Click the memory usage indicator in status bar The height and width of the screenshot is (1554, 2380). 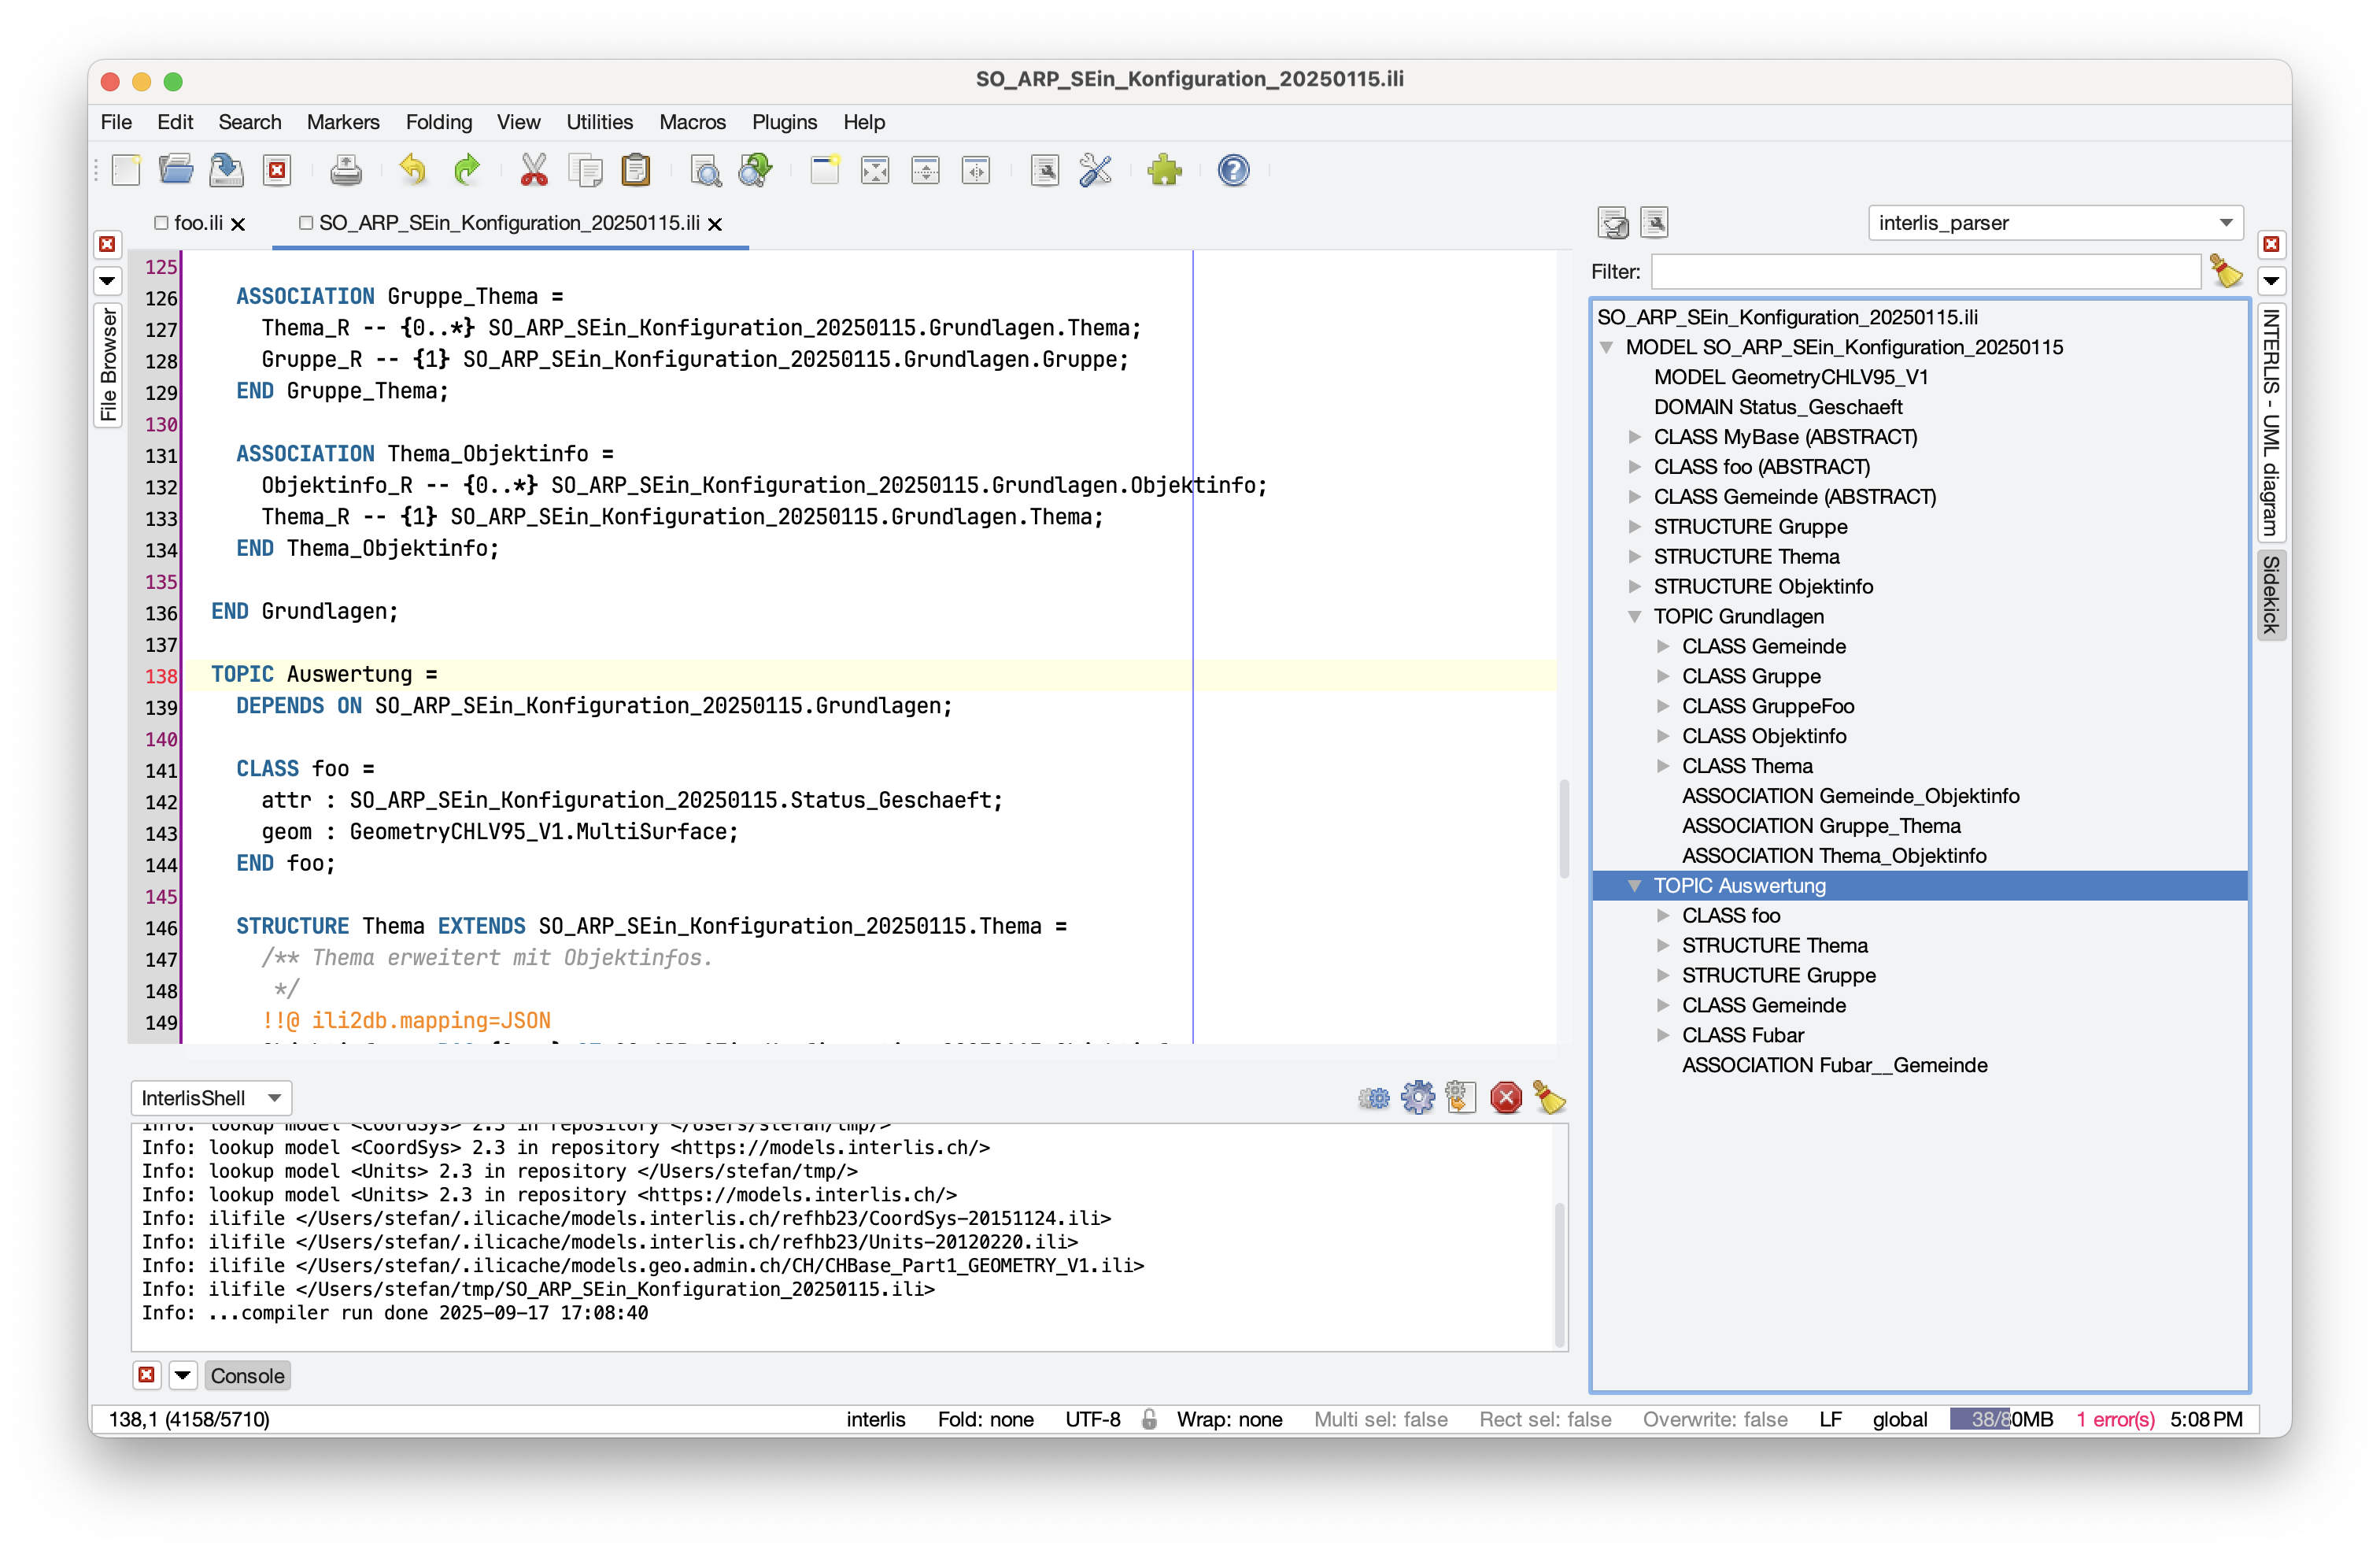coord(2001,1420)
